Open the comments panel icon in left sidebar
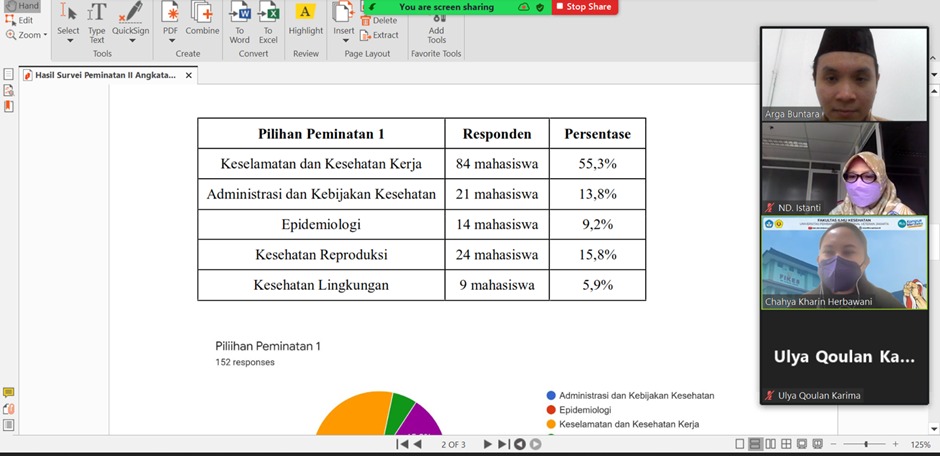Viewport: 940px width, 456px height. 9,393
